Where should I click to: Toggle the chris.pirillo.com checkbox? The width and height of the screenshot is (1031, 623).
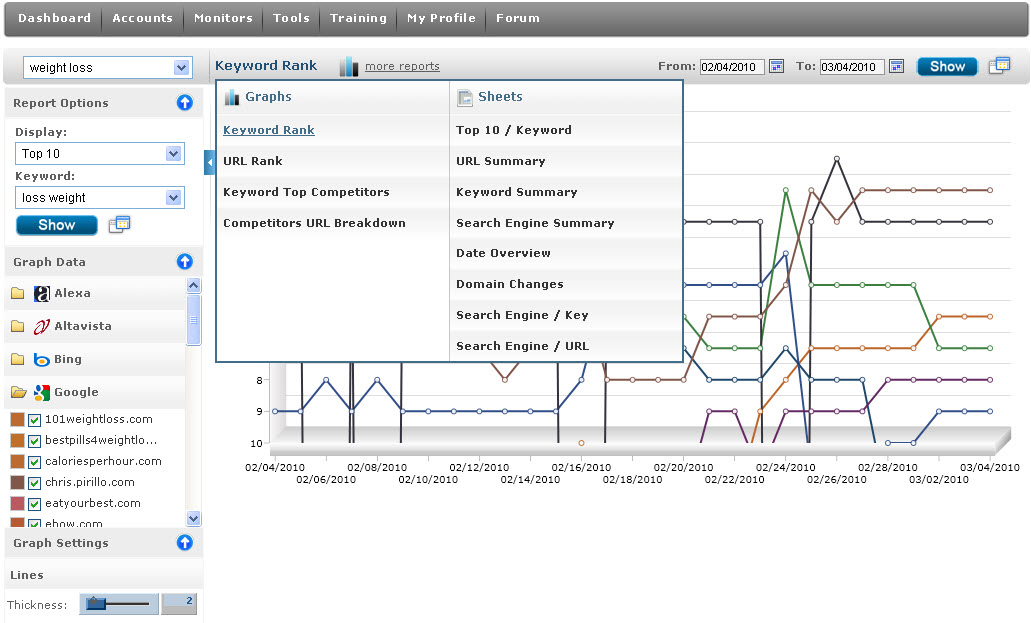(x=36, y=483)
